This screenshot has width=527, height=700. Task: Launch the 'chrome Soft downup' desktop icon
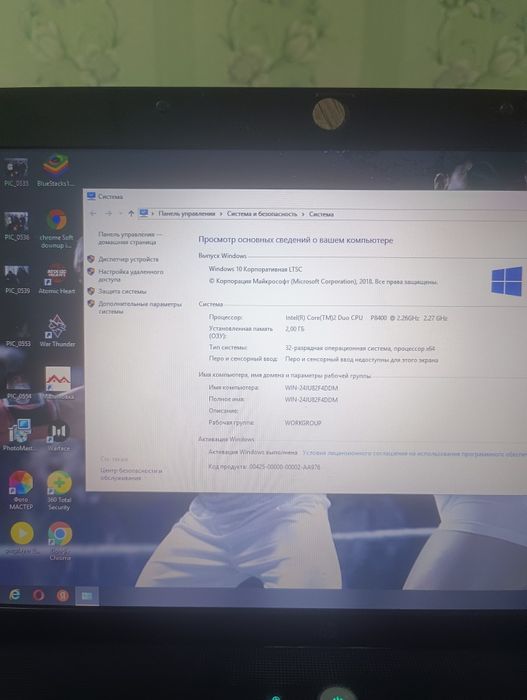[x=57, y=228]
